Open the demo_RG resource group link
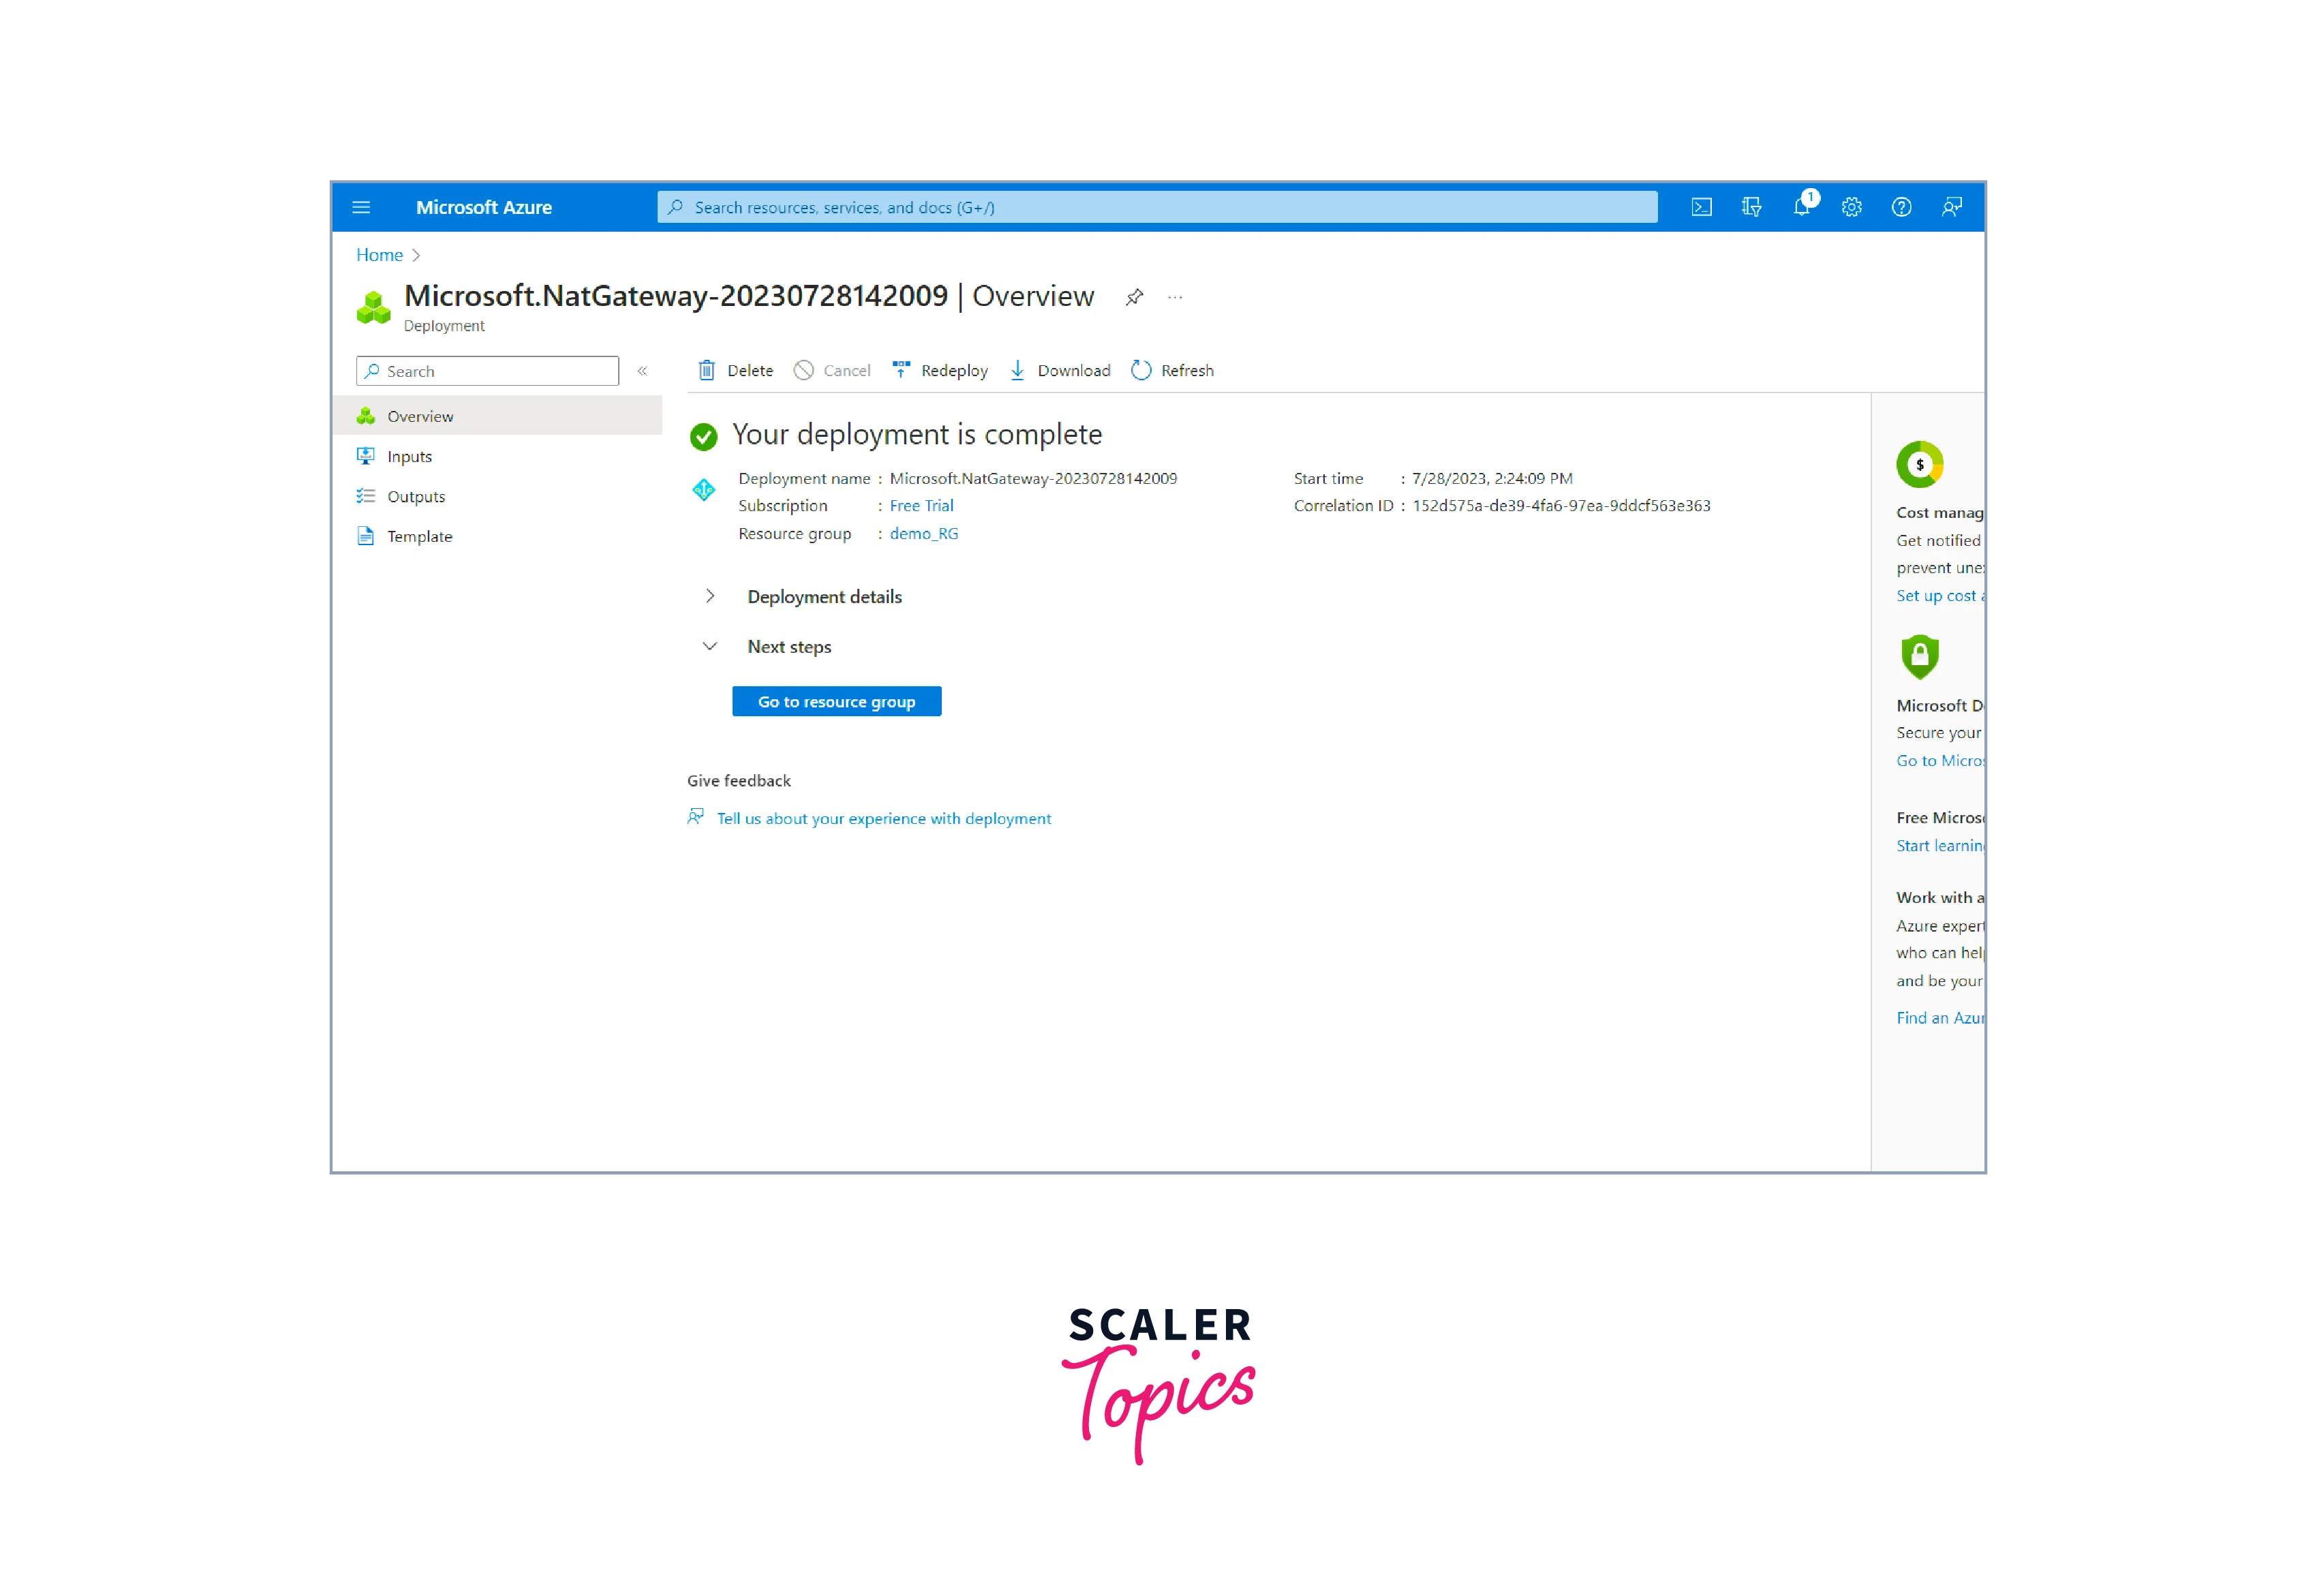The height and width of the screenshot is (1596, 2317). click(923, 533)
